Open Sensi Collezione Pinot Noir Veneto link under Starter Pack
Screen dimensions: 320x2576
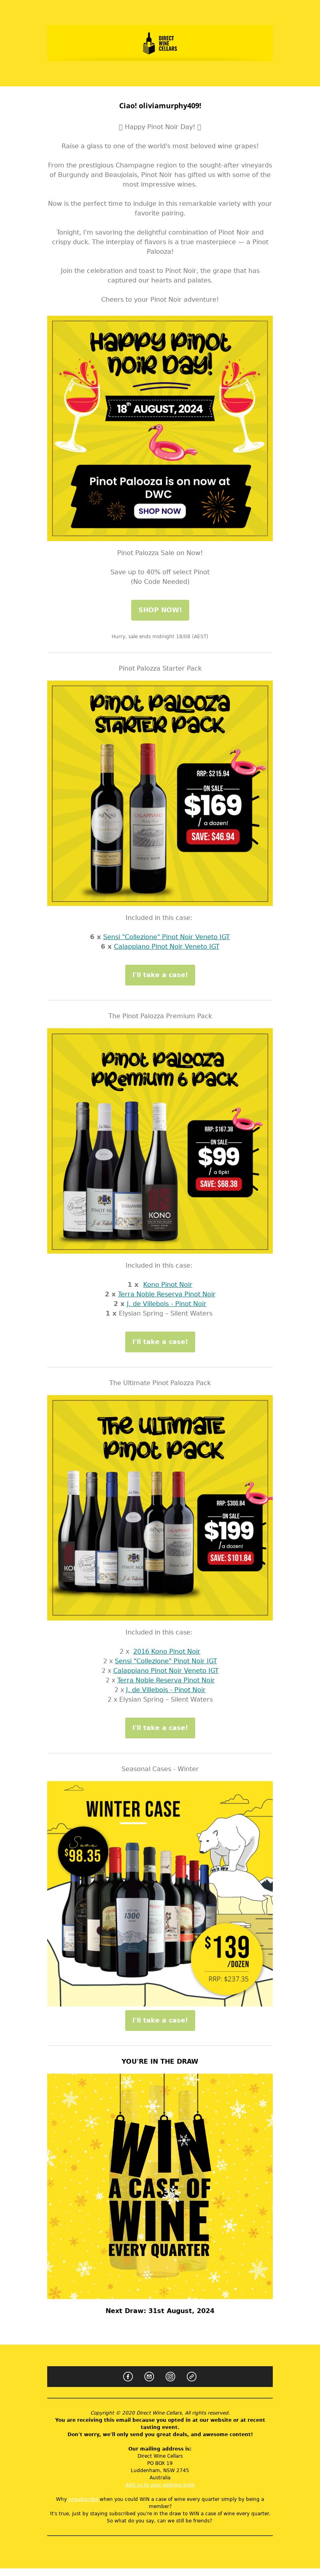pos(166,937)
